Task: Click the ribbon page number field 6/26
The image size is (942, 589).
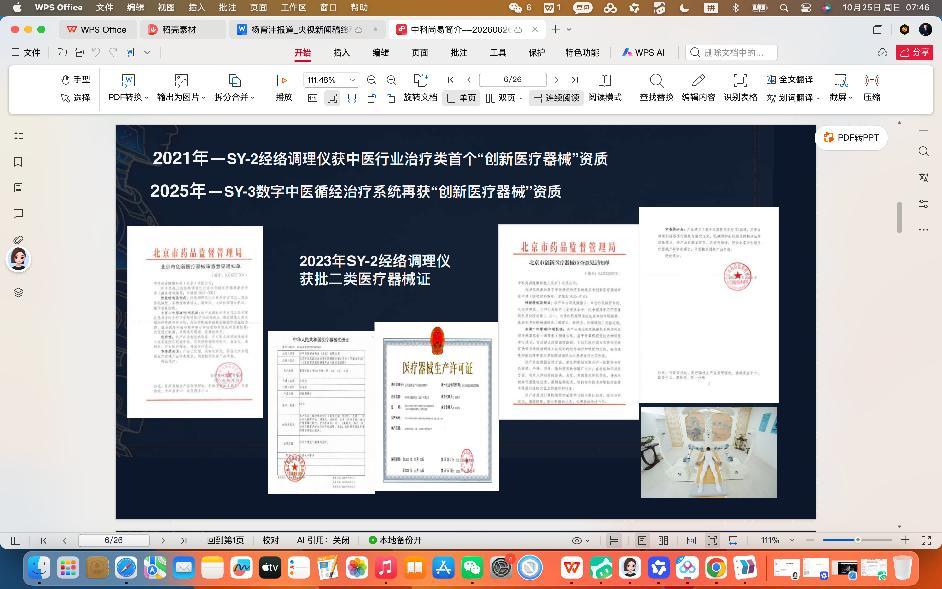Action: 512,79
